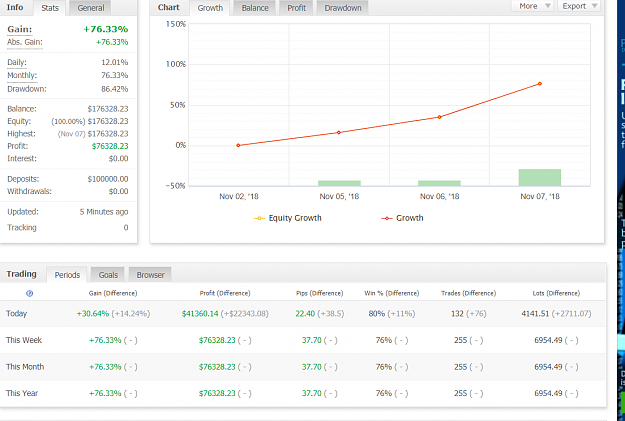The image size is (625, 421).
Task: Click the Balance value $176328.23
Action: 108,109
